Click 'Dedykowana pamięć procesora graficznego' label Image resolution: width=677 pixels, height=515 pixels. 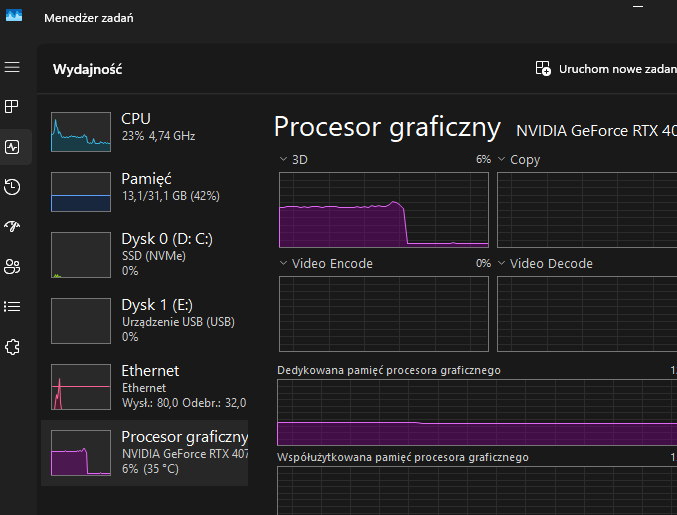389,370
